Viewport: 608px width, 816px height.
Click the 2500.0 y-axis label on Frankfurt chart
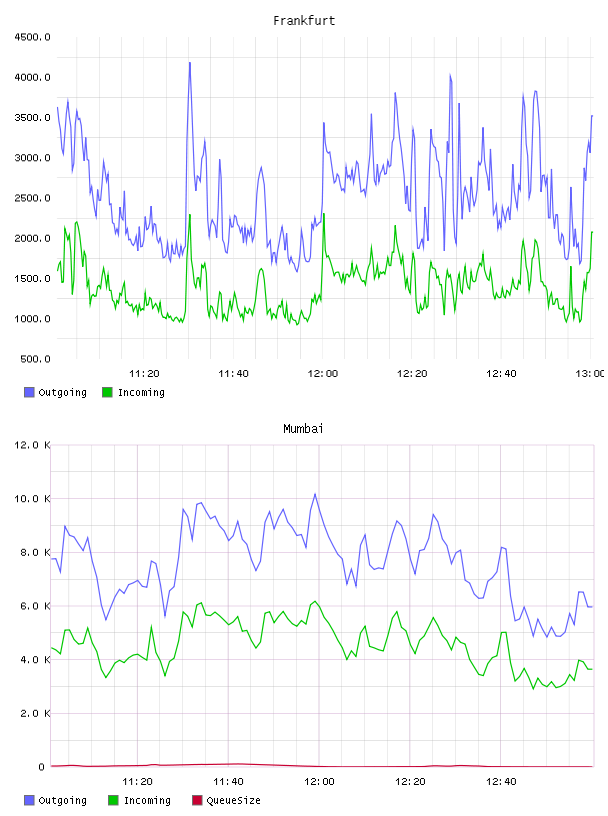33,198
